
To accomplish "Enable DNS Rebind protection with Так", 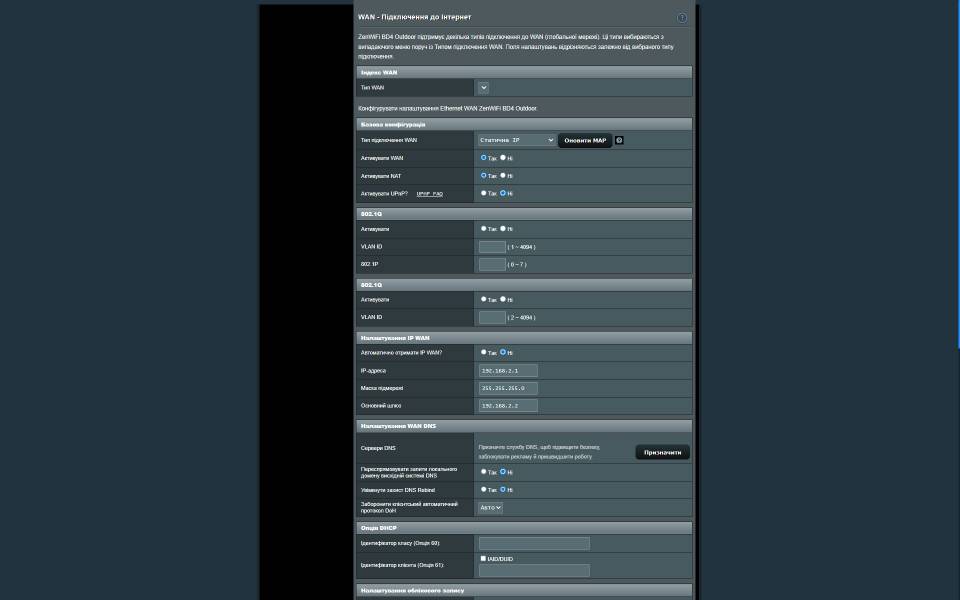I will click(x=484, y=489).
